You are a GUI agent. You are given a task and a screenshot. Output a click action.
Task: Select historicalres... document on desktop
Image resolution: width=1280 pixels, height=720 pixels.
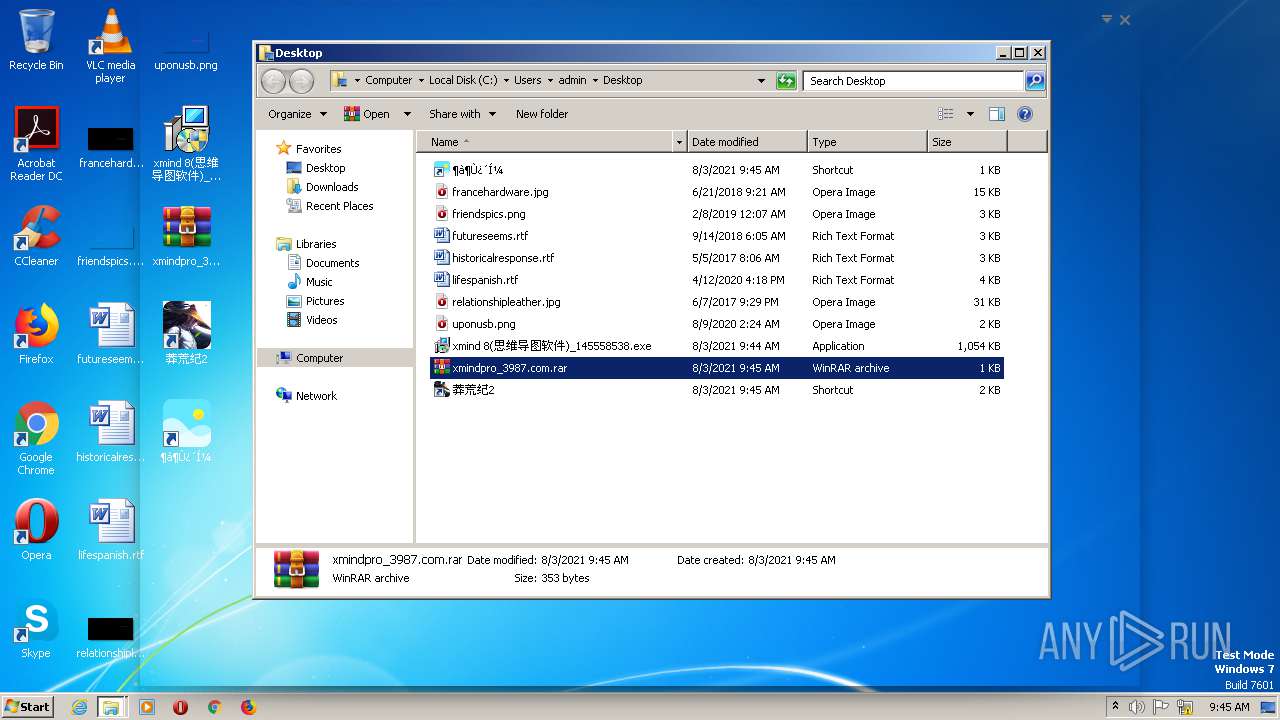tap(111, 432)
